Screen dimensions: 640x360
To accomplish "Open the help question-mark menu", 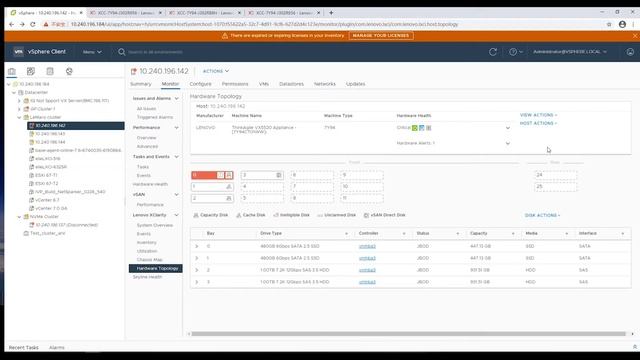I will (x=516, y=52).
